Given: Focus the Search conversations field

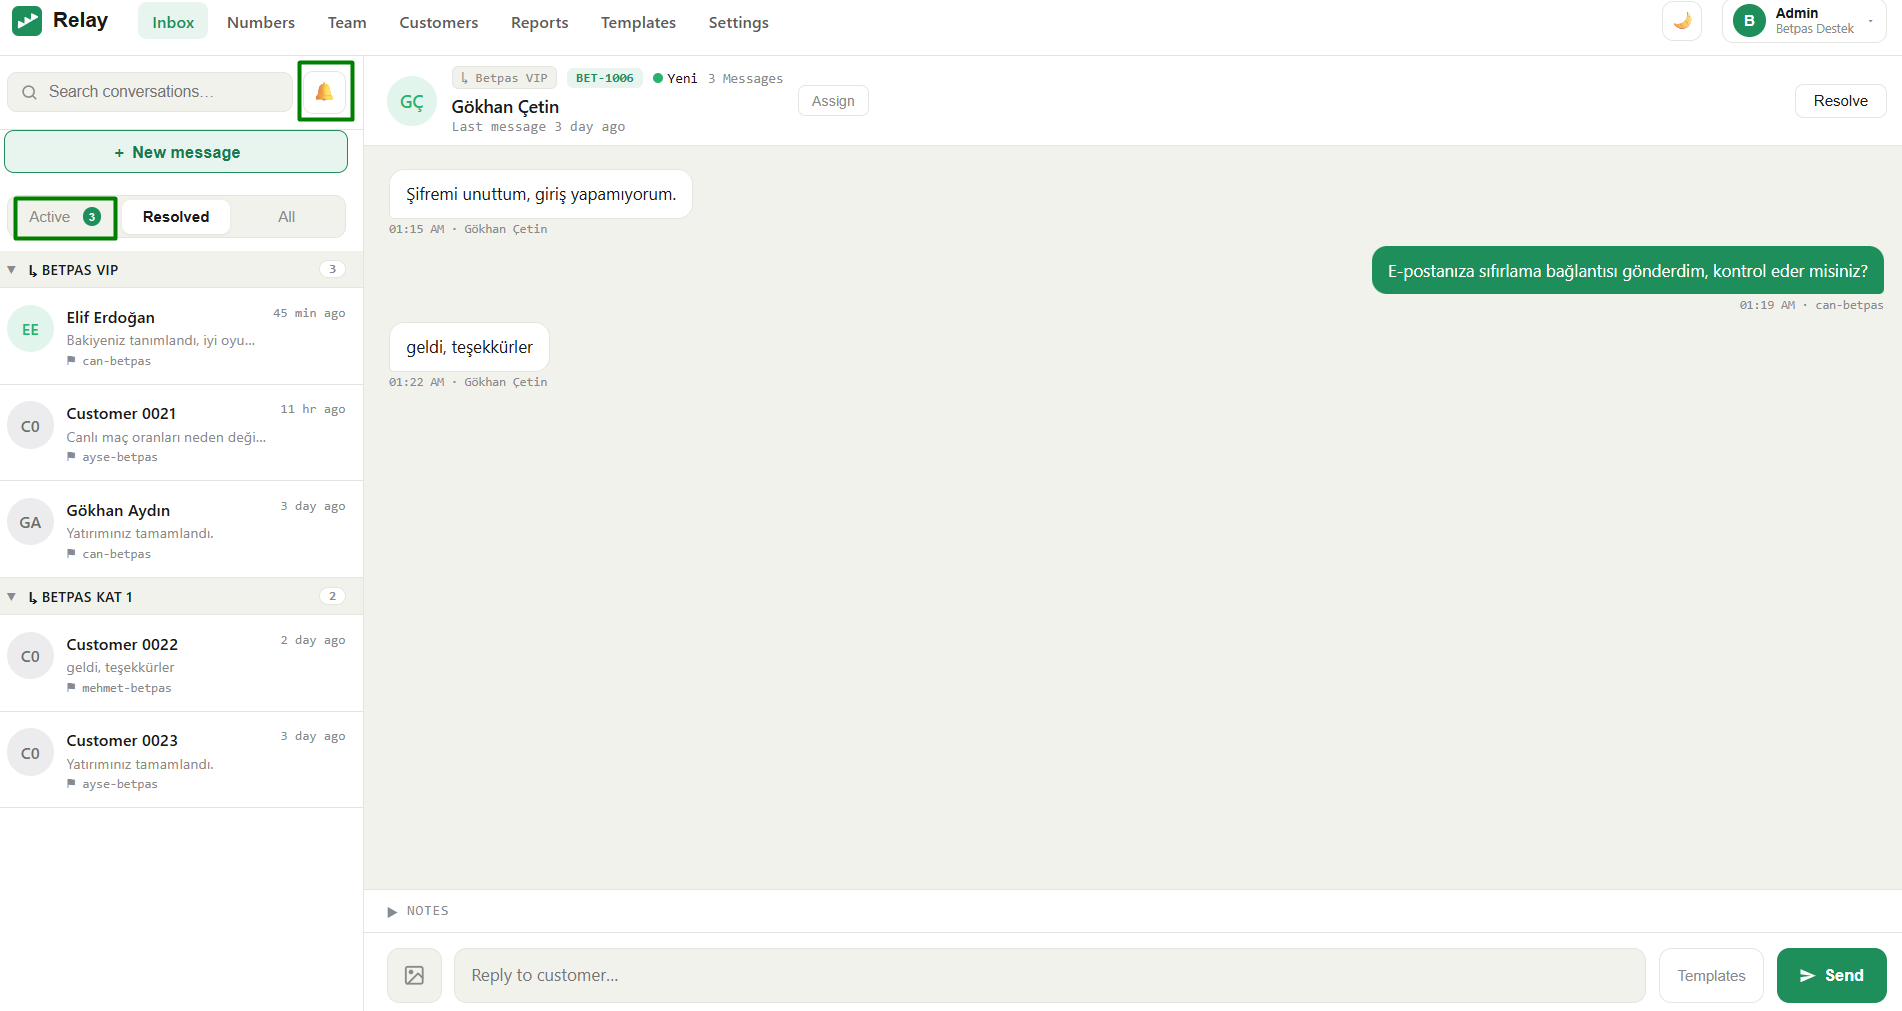Looking at the screenshot, I should click(x=150, y=92).
